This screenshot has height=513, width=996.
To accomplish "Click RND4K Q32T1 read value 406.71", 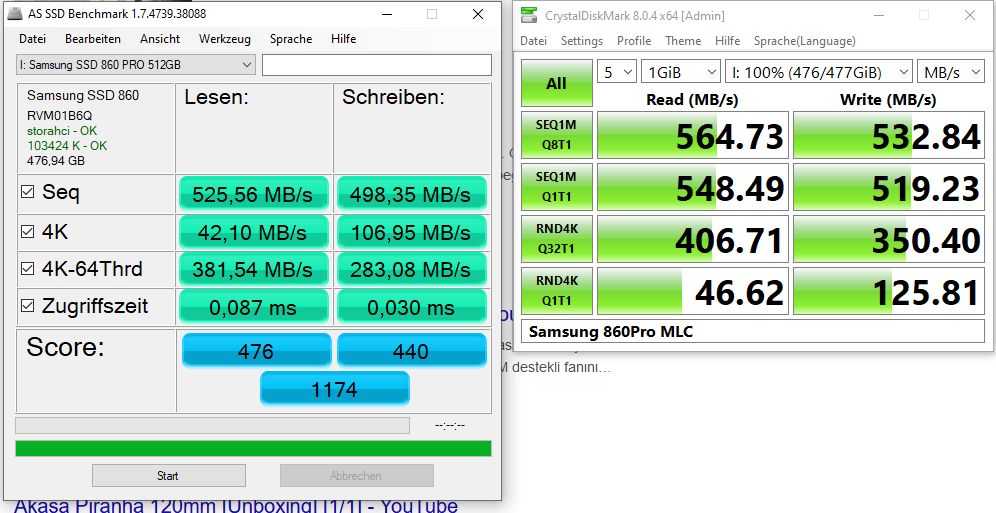I will [693, 239].
